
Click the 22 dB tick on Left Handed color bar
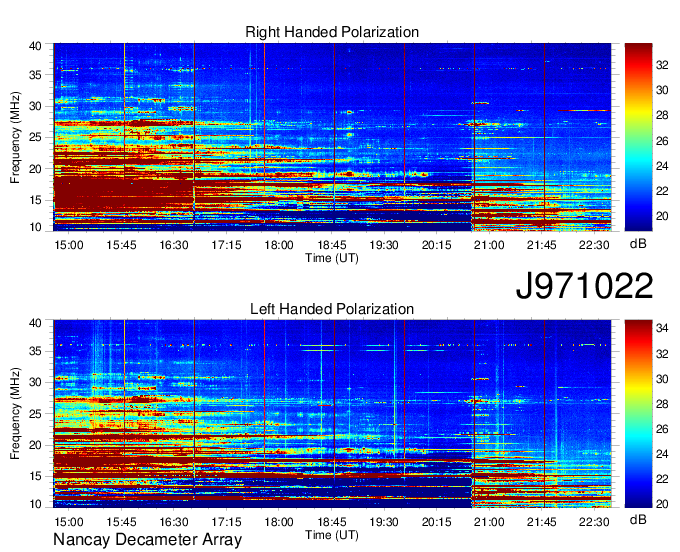[662, 479]
